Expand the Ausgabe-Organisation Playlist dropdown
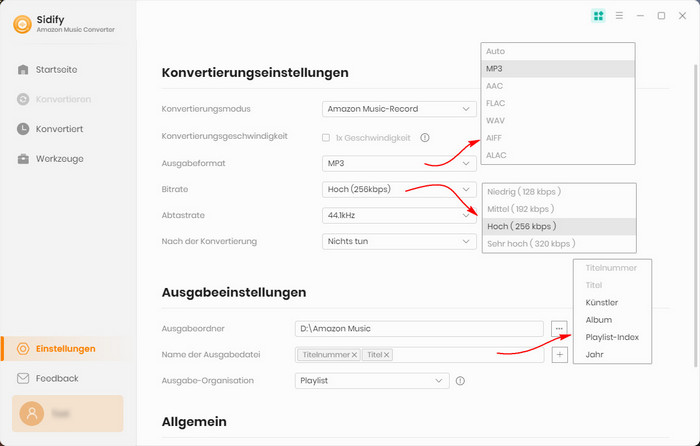This screenshot has width=700, height=446. (372, 381)
